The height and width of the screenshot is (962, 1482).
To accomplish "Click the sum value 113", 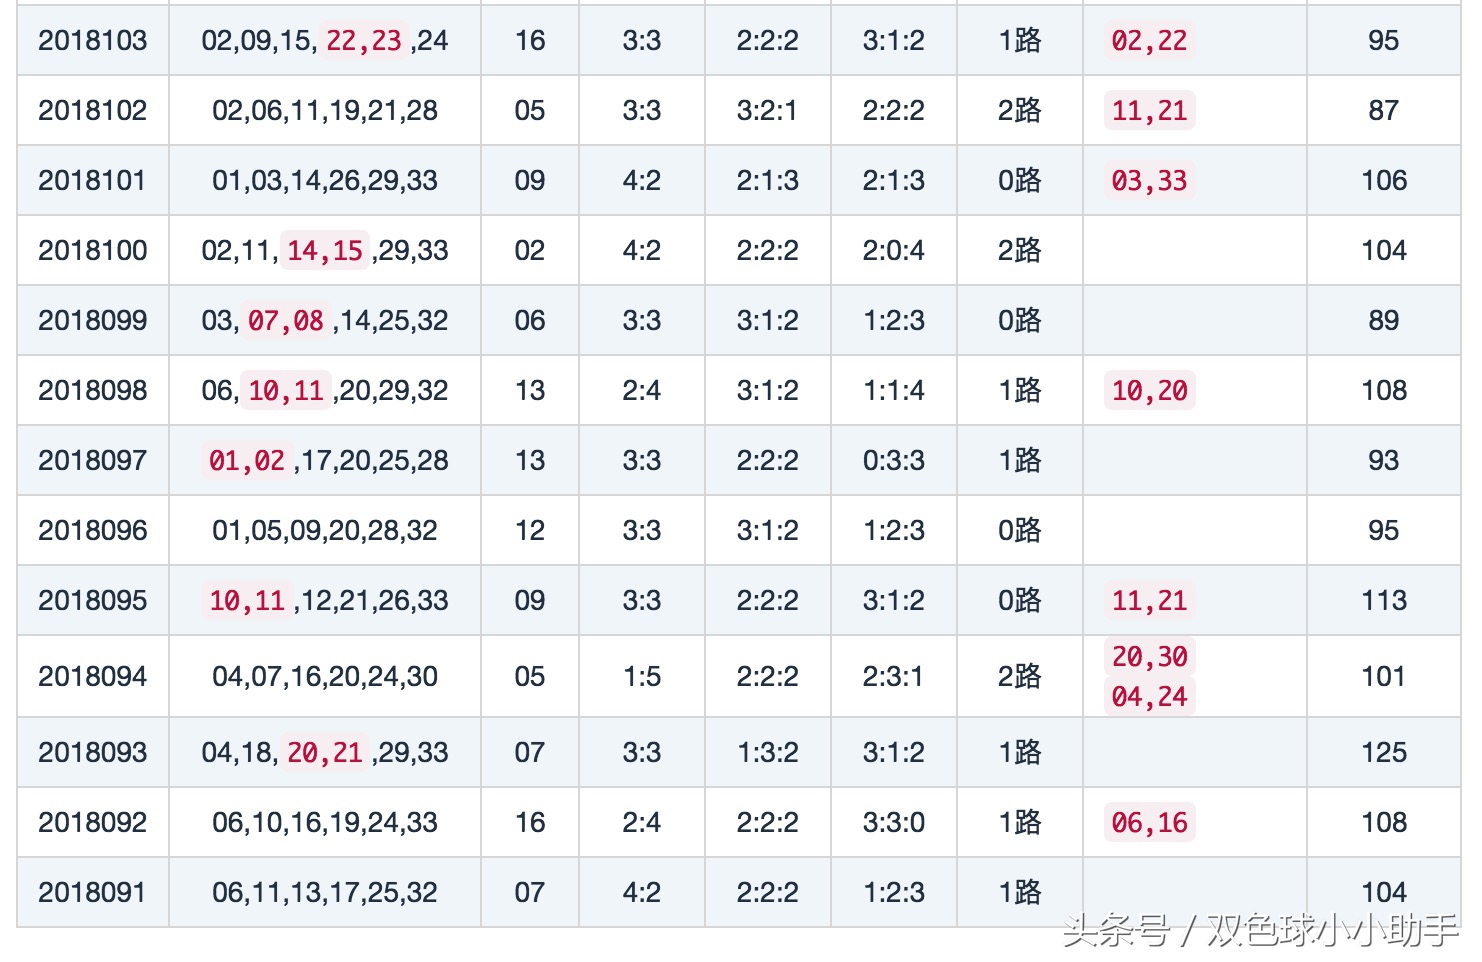I will (1383, 601).
